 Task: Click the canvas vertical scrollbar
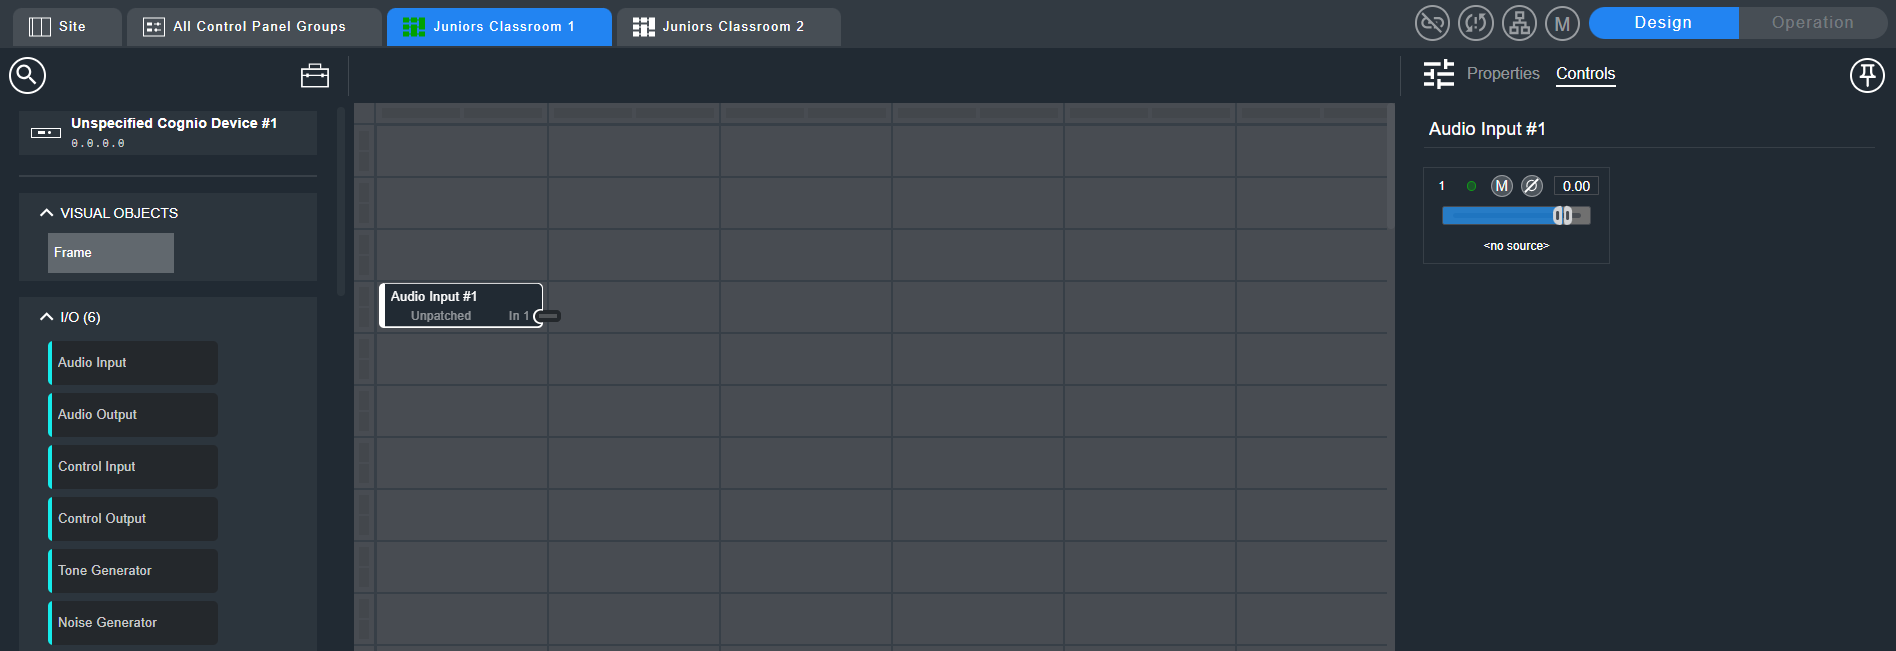click(x=1390, y=166)
